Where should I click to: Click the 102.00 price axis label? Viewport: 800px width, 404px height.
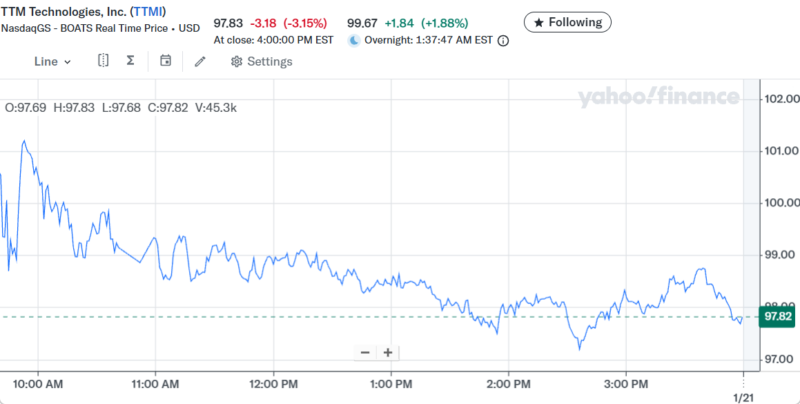[x=780, y=99]
